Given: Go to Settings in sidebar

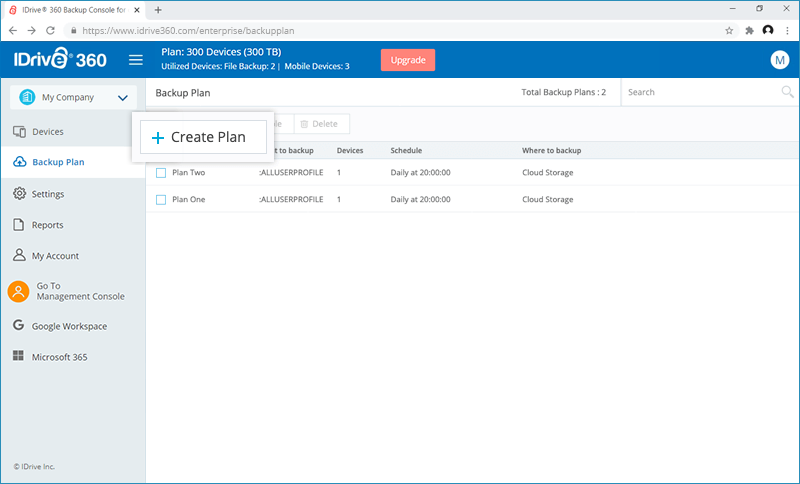Looking at the screenshot, I should point(47,194).
